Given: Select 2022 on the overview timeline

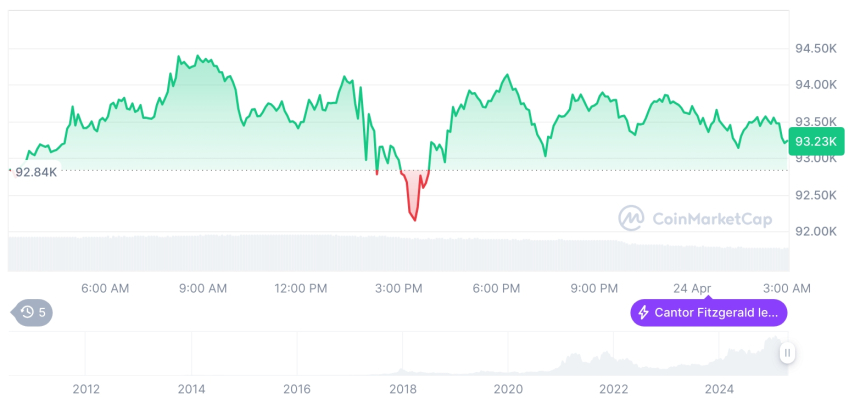Looking at the screenshot, I should (x=613, y=389).
